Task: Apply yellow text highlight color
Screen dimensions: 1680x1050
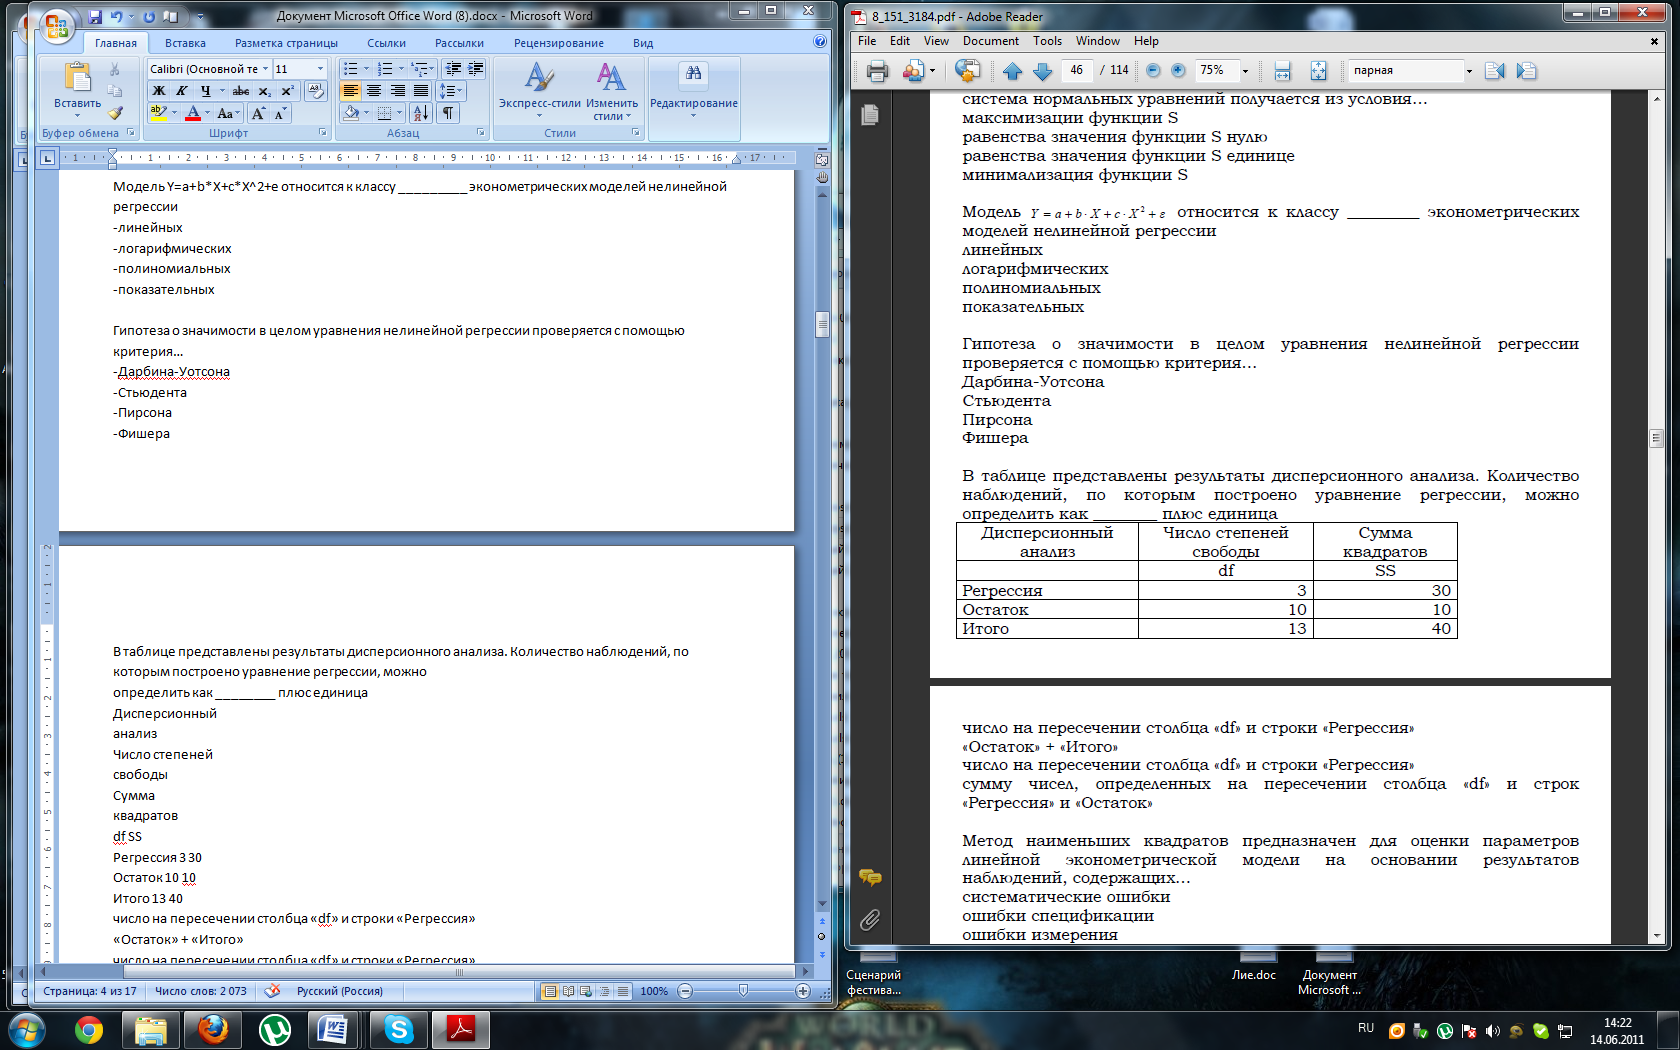Action: point(158,113)
